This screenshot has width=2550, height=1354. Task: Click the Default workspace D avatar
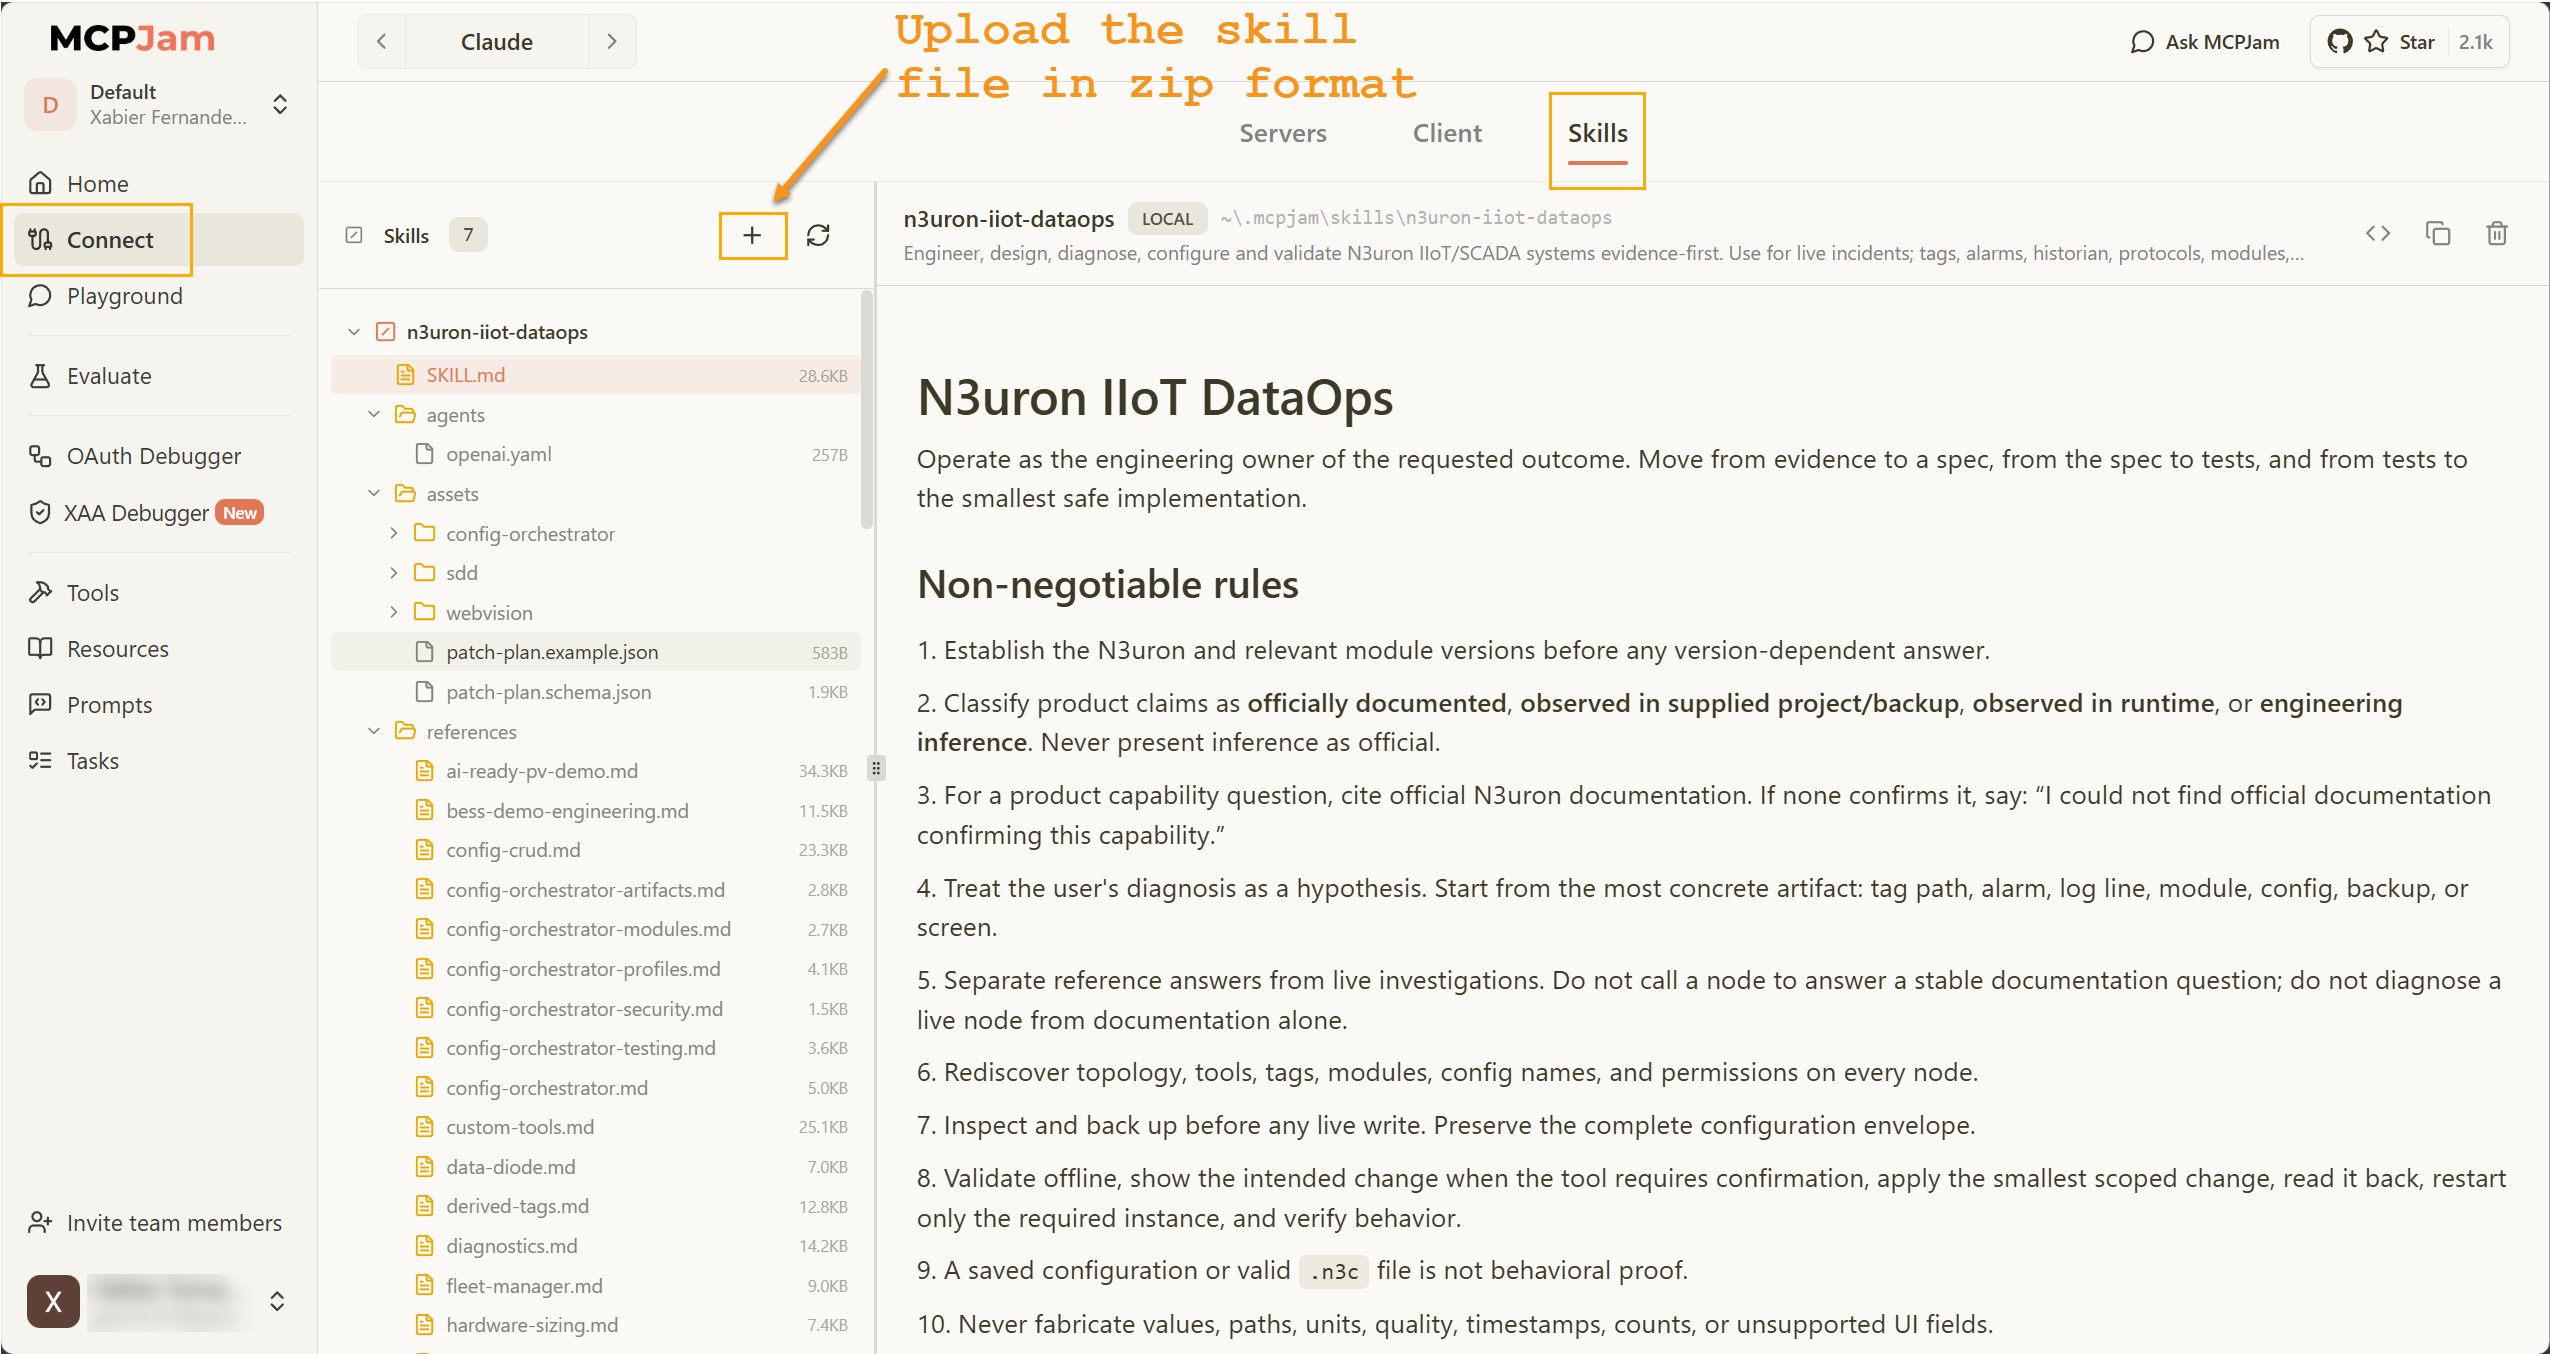tap(50, 104)
